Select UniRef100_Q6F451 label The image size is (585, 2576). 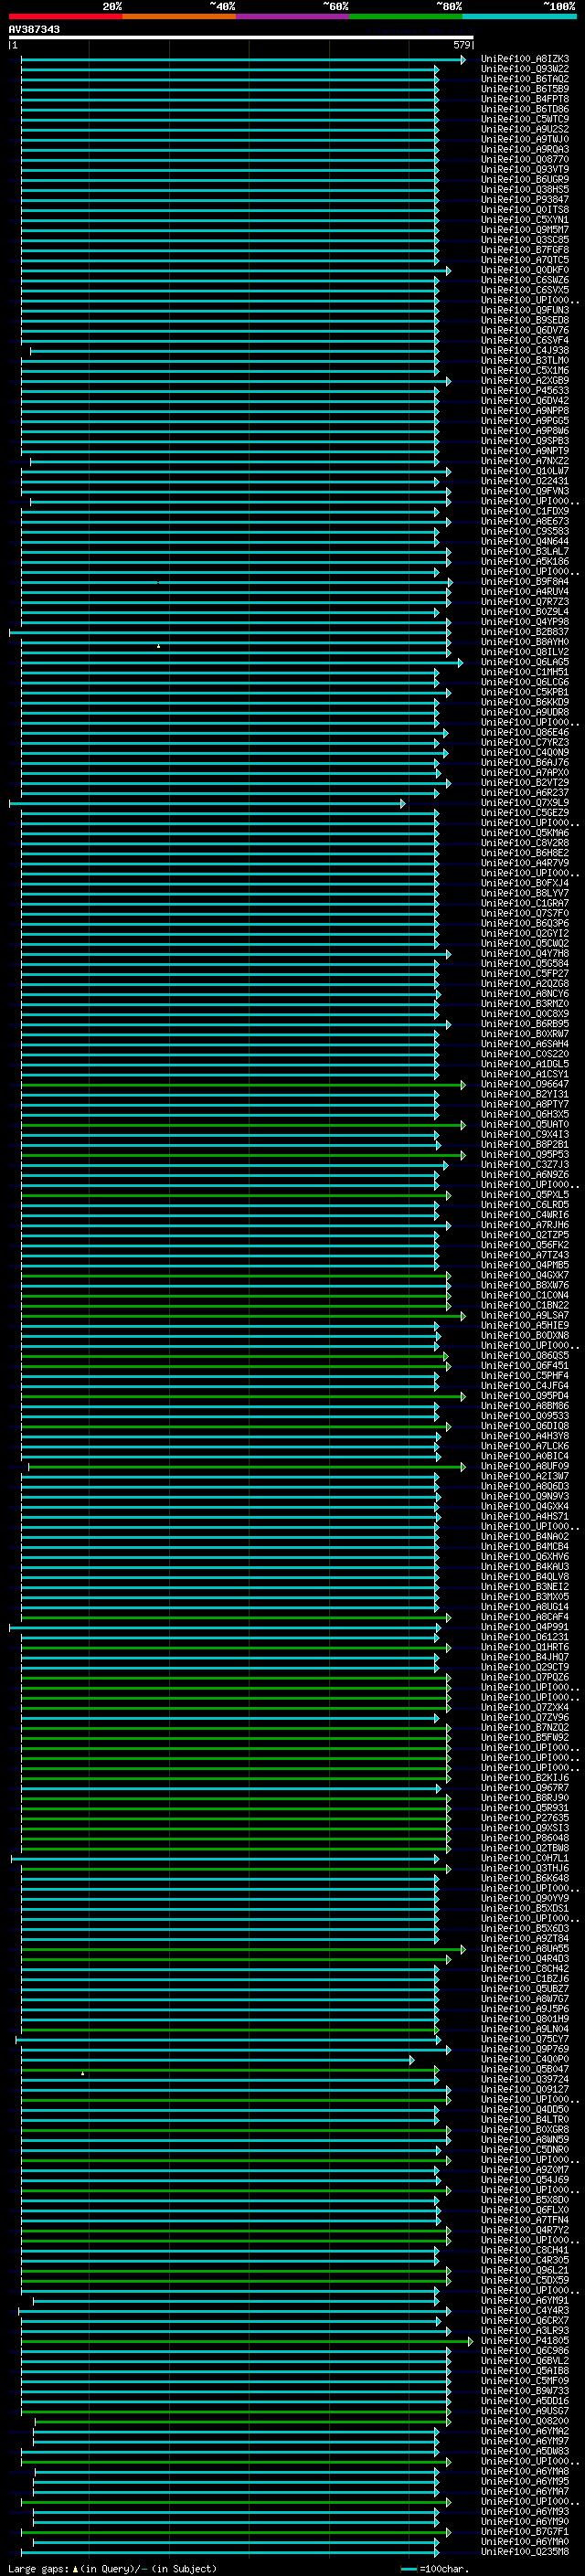tap(525, 1366)
